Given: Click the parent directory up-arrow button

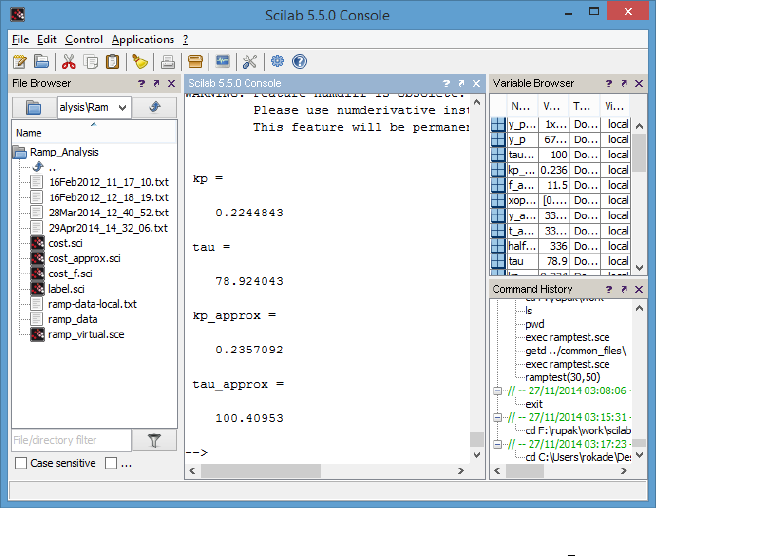Looking at the screenshot, I should coord(155,107).
